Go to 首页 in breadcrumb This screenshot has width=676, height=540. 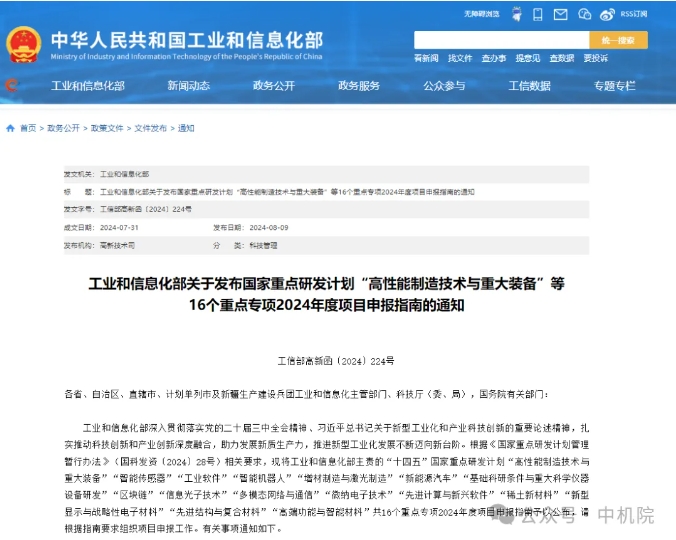pos(28,128)
